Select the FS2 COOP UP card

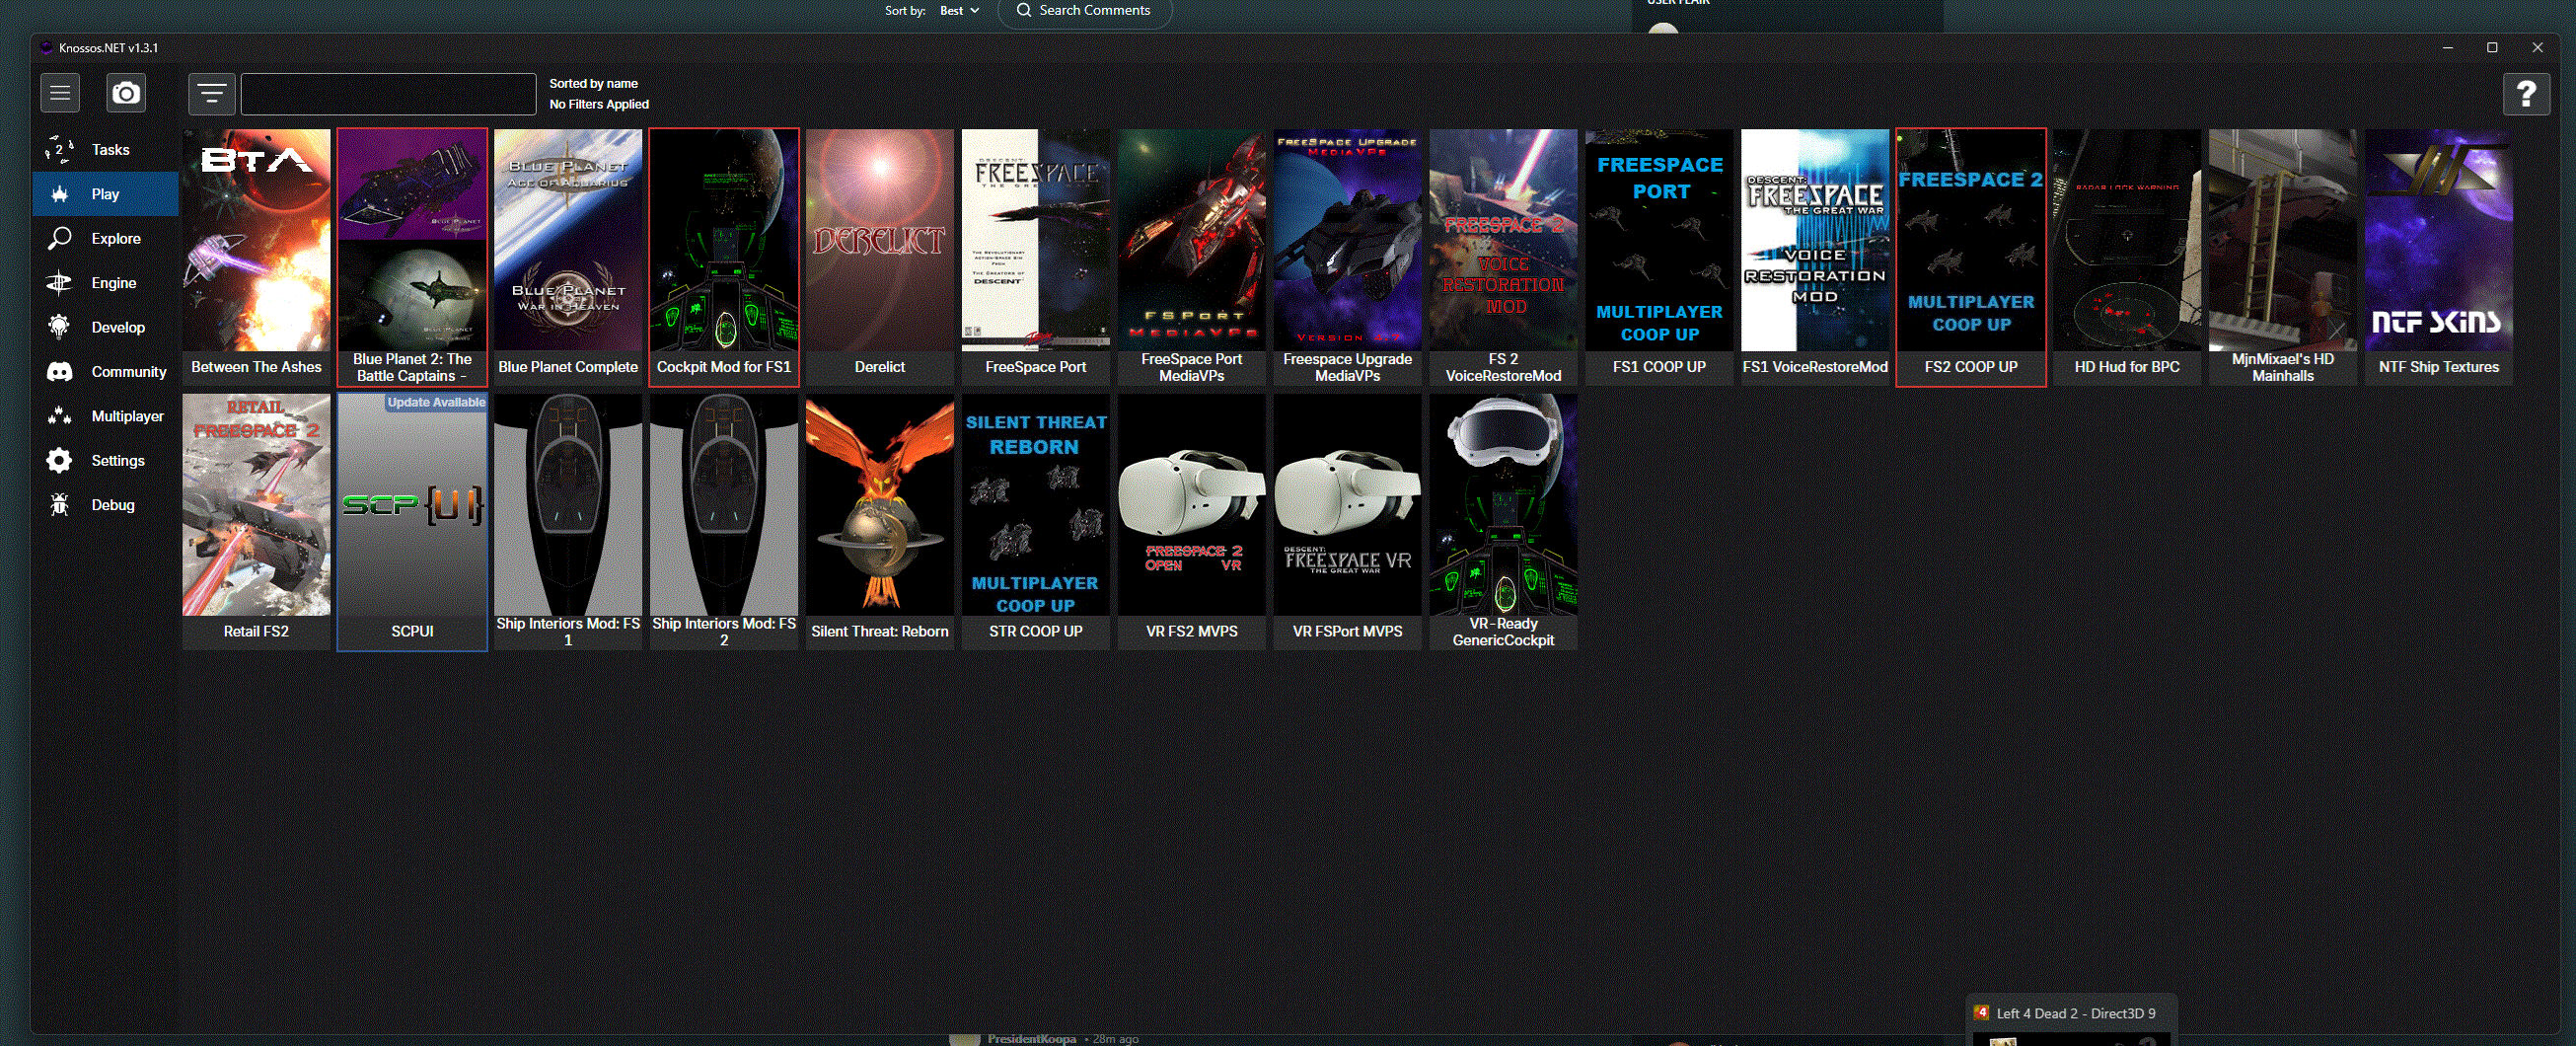[1972, 257]
